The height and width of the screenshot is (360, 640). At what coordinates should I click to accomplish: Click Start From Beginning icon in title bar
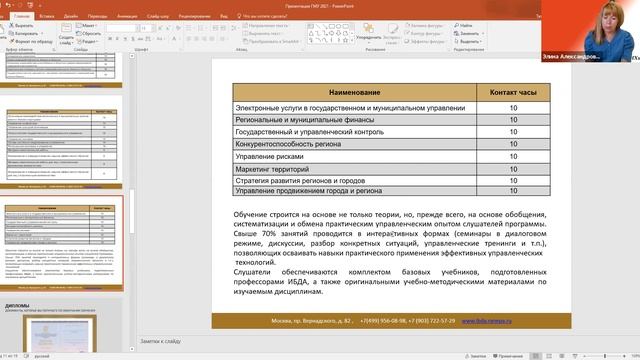click(x=30, y=5)
